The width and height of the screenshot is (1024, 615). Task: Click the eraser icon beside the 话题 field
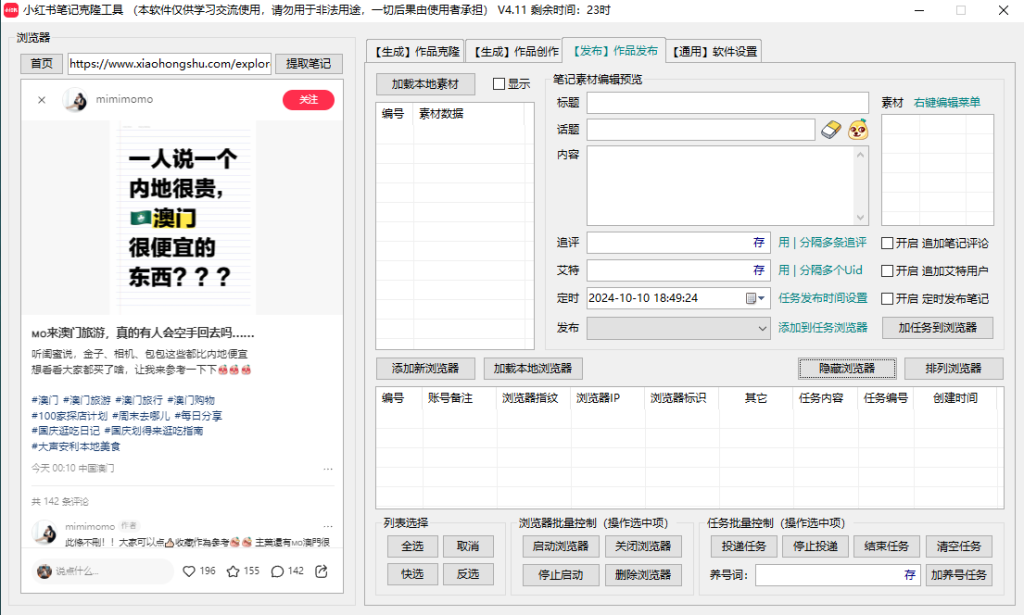tap(832, 130)
